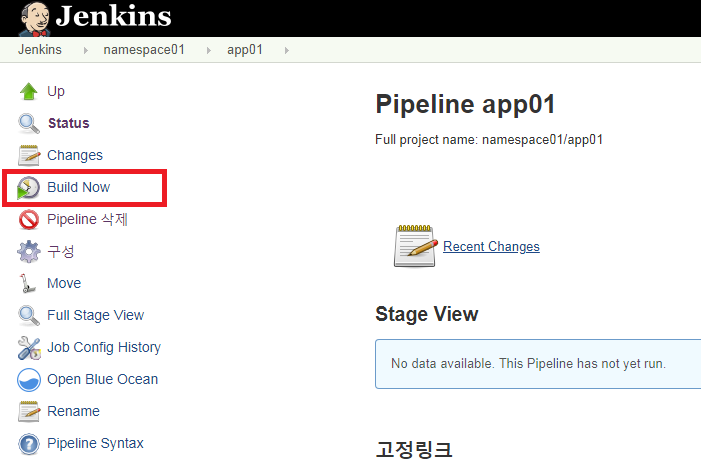Click the 구성 gear icon
The width and height of the screenshot is (701, 473).
[x=29, y=251]
